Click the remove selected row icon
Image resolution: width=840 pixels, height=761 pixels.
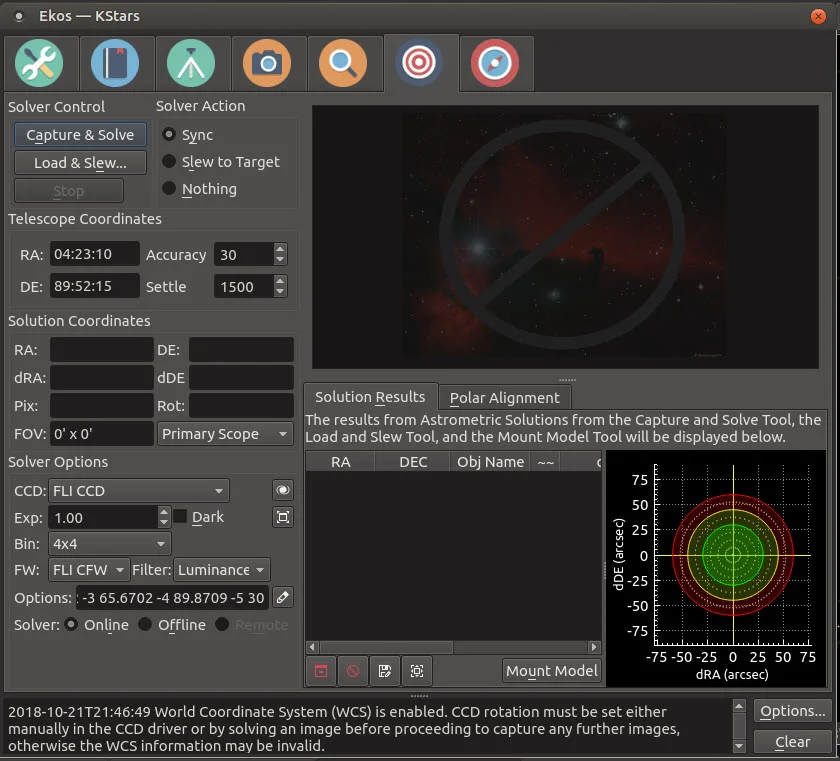tap(352, 671)
